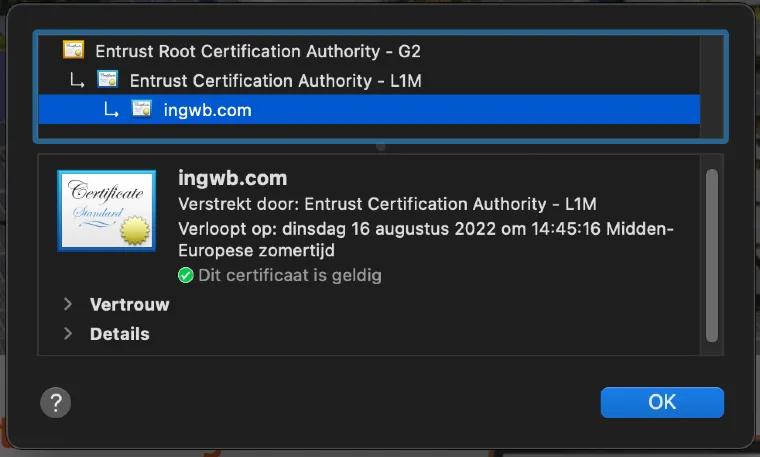
Task: Click the bold ingwb.com certificate title
Action: click(233, 178)
